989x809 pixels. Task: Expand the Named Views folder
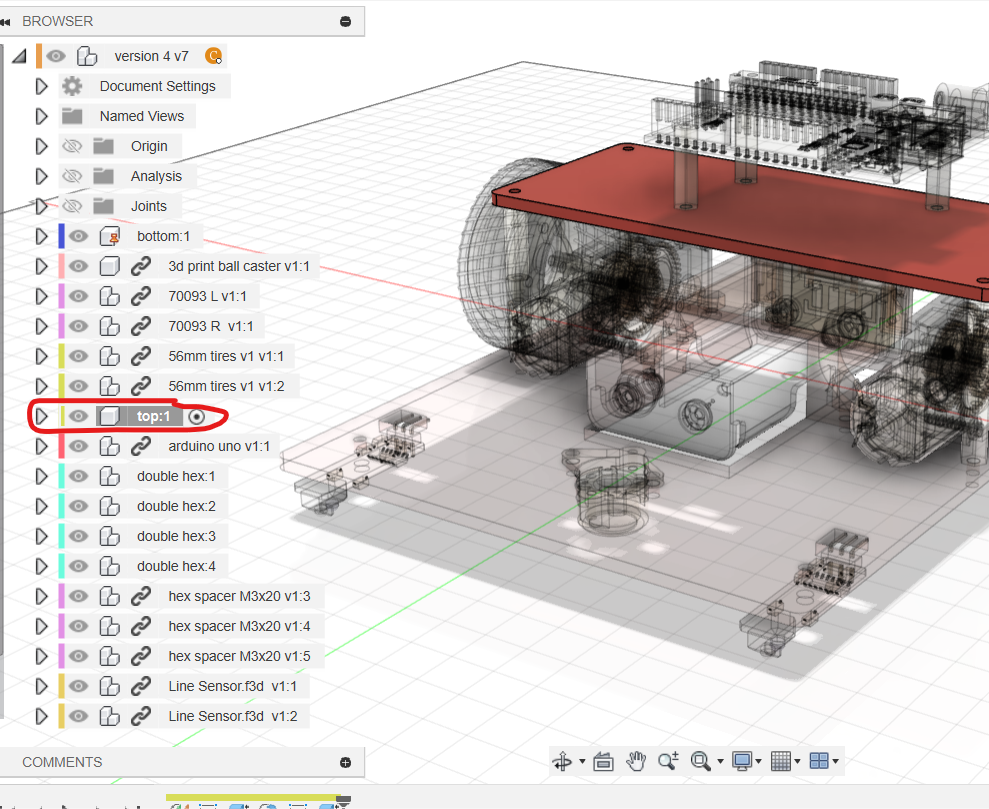click(x=41, y=116)
